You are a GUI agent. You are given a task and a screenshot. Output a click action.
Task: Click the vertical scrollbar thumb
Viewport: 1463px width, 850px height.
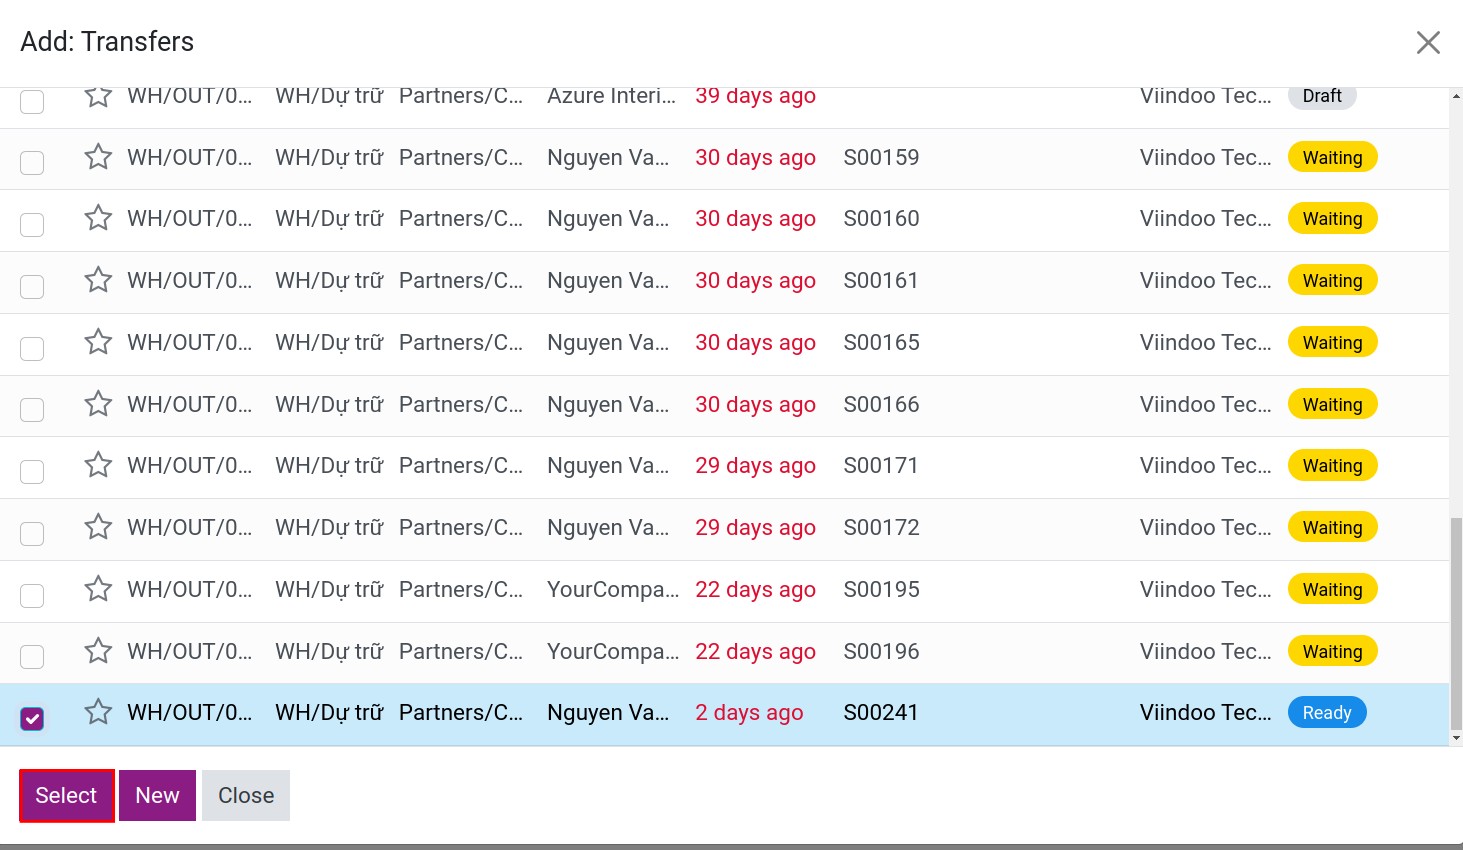1456,625
